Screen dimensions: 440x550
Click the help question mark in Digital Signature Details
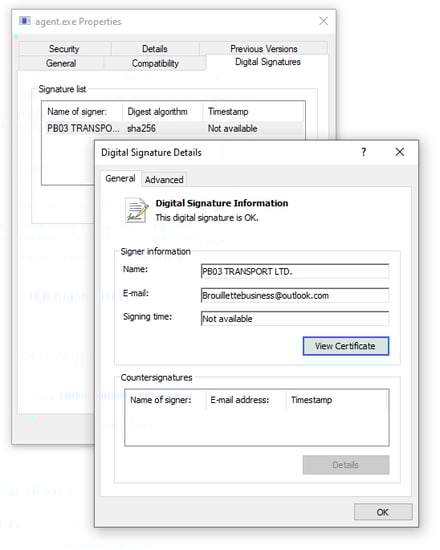[364, 152]
